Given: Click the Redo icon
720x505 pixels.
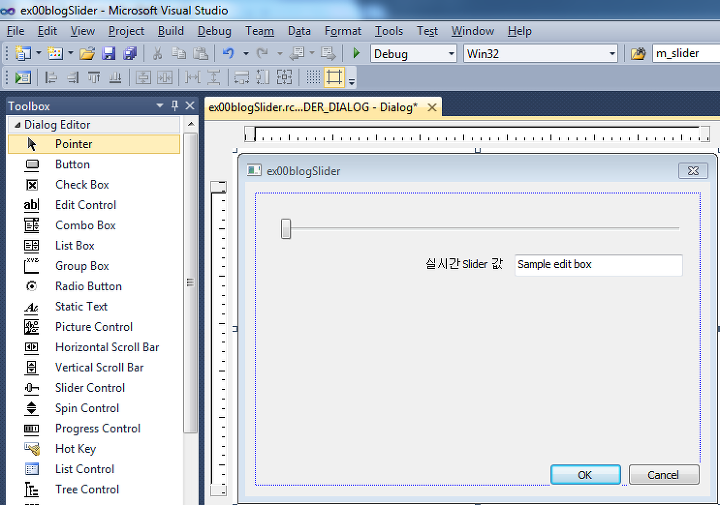Looking at the screenshot, I should click(x=262, y=54).
